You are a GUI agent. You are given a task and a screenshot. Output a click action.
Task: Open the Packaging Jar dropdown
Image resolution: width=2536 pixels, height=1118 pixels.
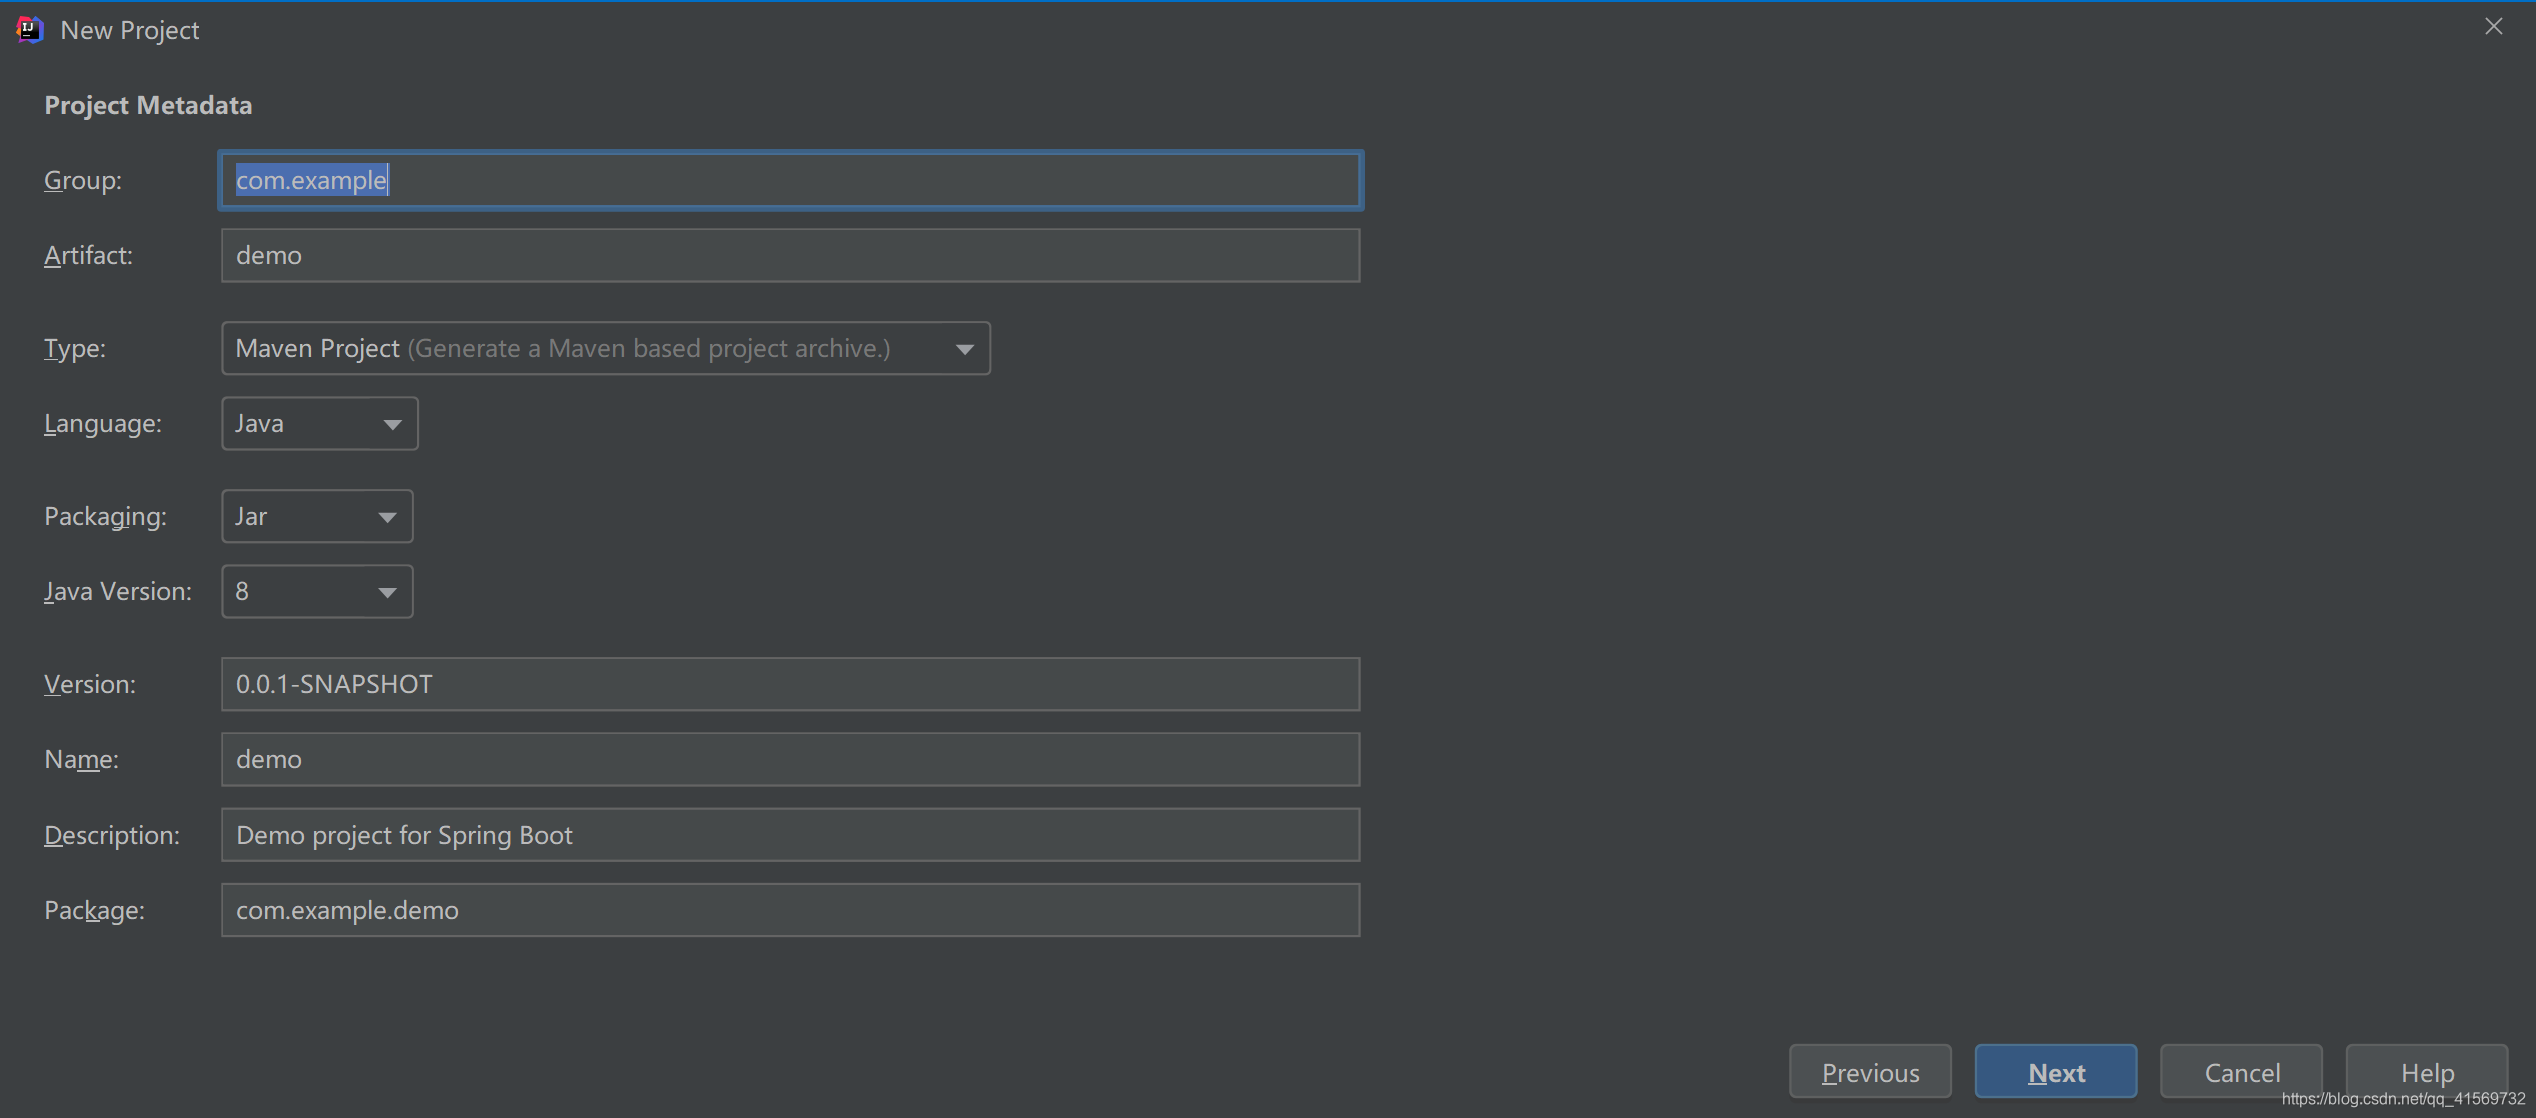coord(387,517)
